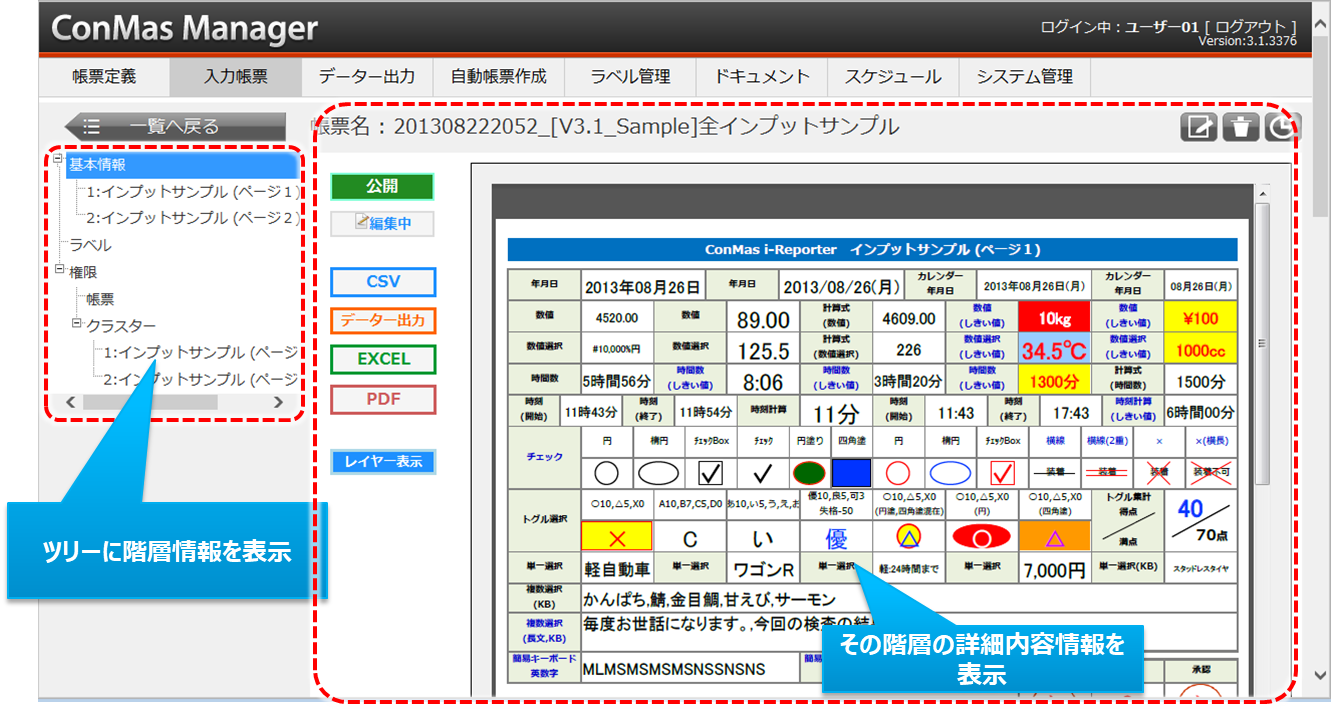Select the ラベル item in the tree
The height and width of the screenshot is (715, 1331).
[90, 245]
